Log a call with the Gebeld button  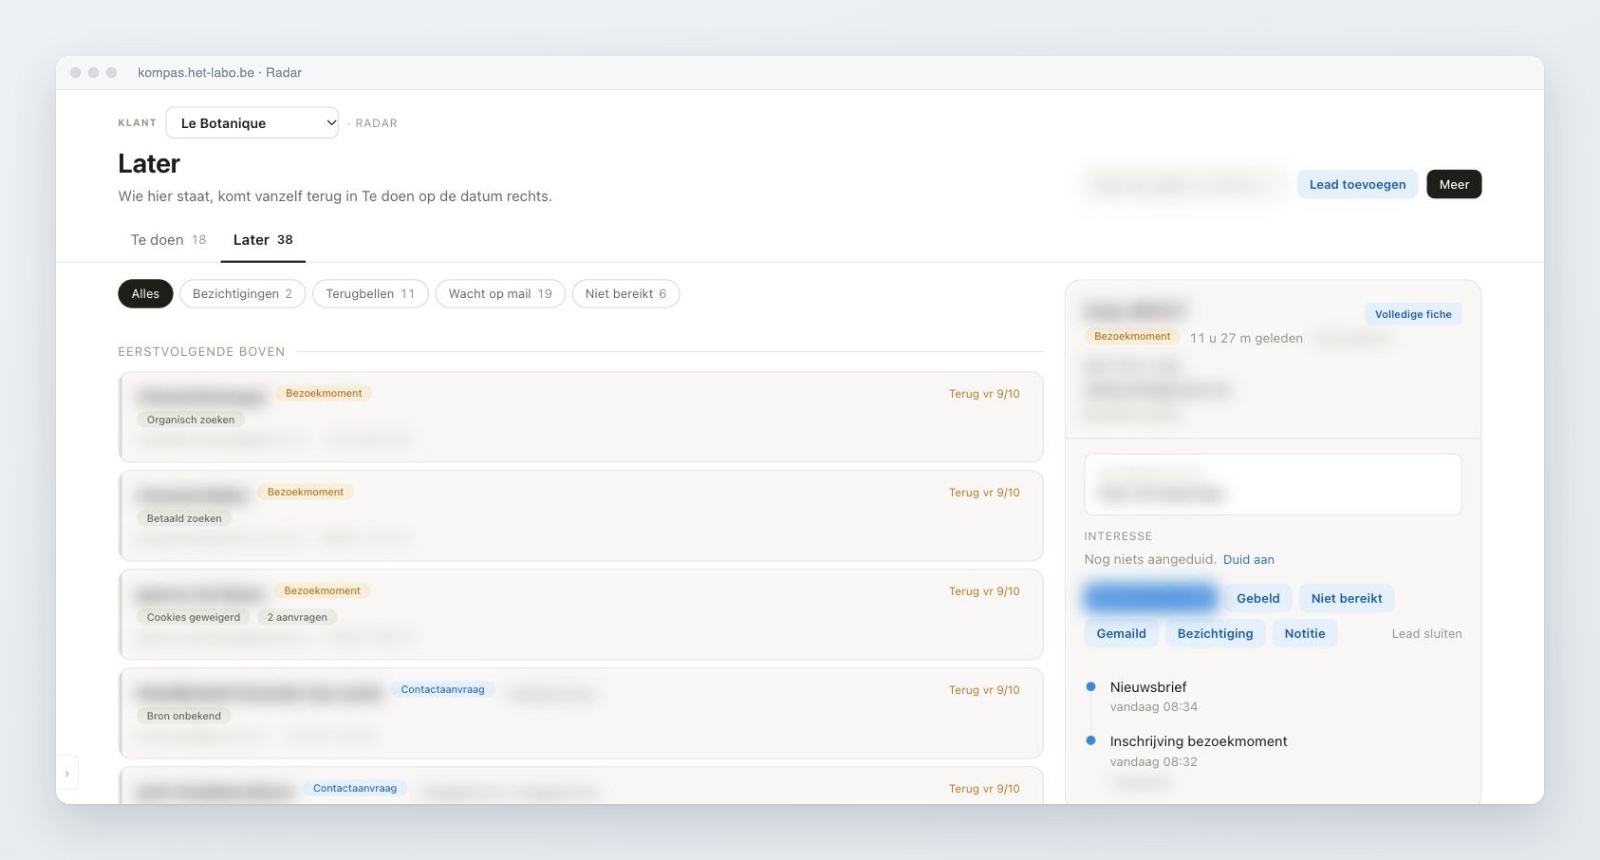(x=1258, y=598)
